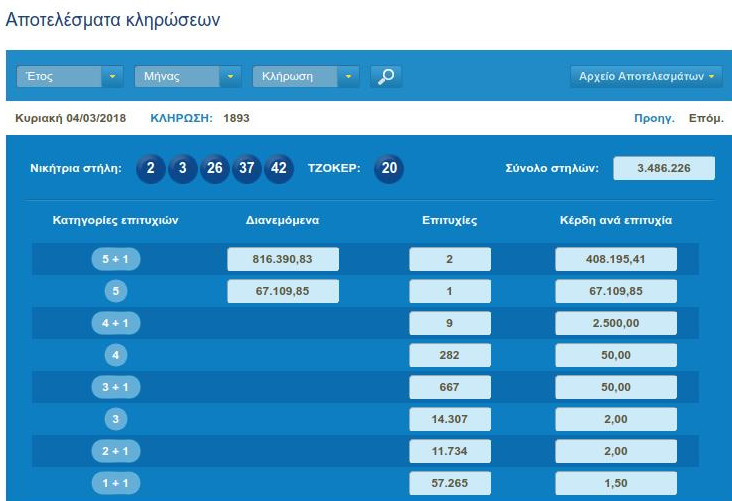Click winners count 667
This screenshot has width=732, height=501.
[450, 387]
